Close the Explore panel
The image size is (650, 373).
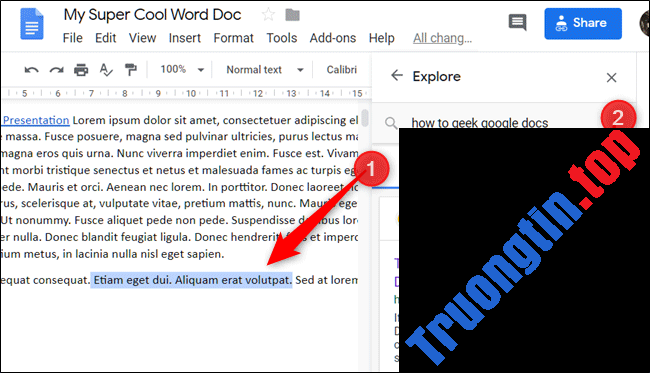(611, 78)
